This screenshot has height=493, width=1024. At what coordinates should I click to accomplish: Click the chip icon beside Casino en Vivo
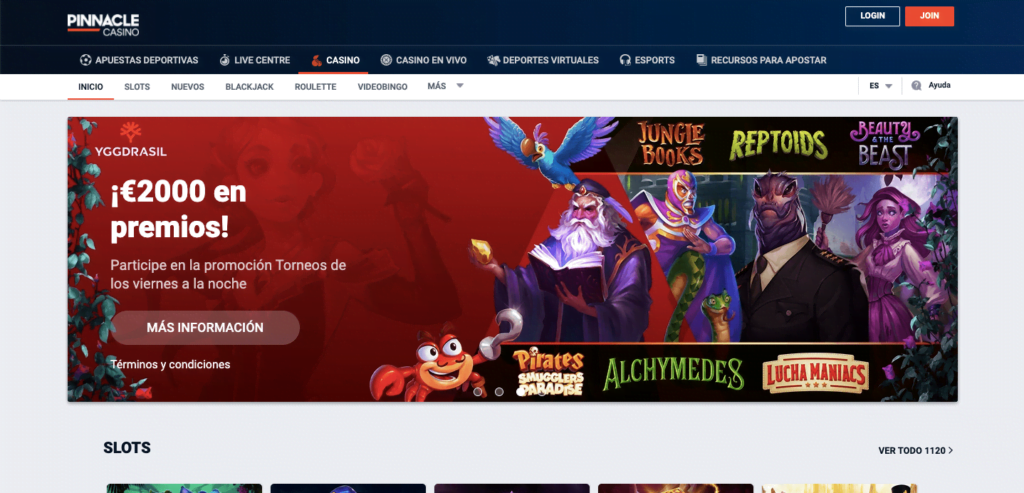pos(386,60)
